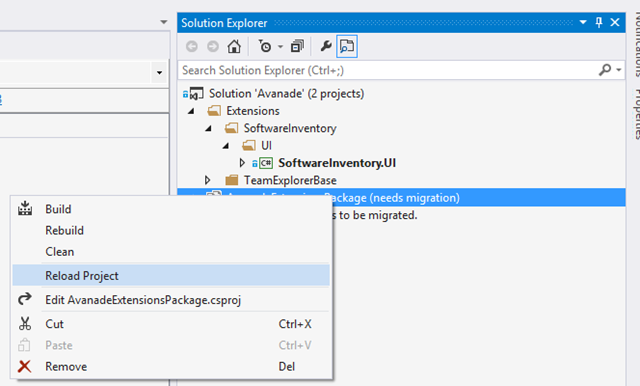Click the arrow icon beside Edit csproj
Screen dimensions: 640x386
25,299
